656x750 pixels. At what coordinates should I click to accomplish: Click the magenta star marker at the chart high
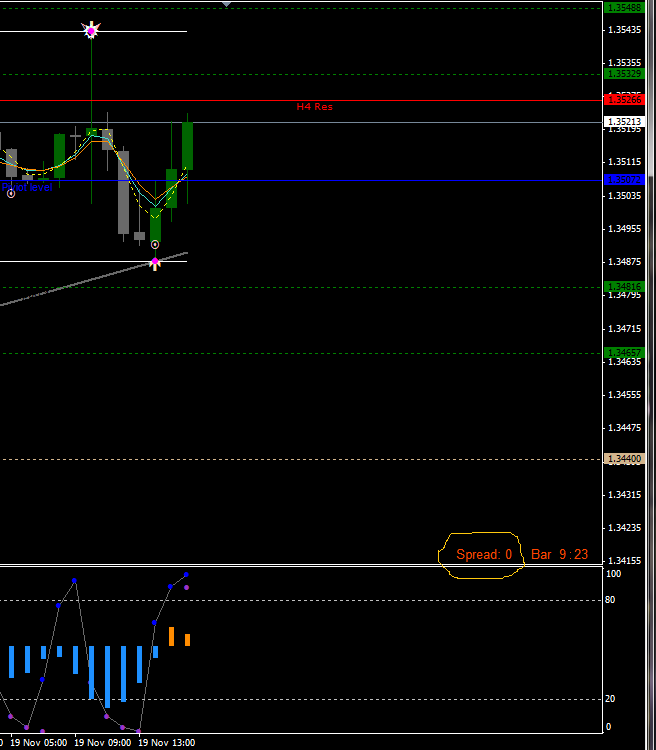pos(91,31)
